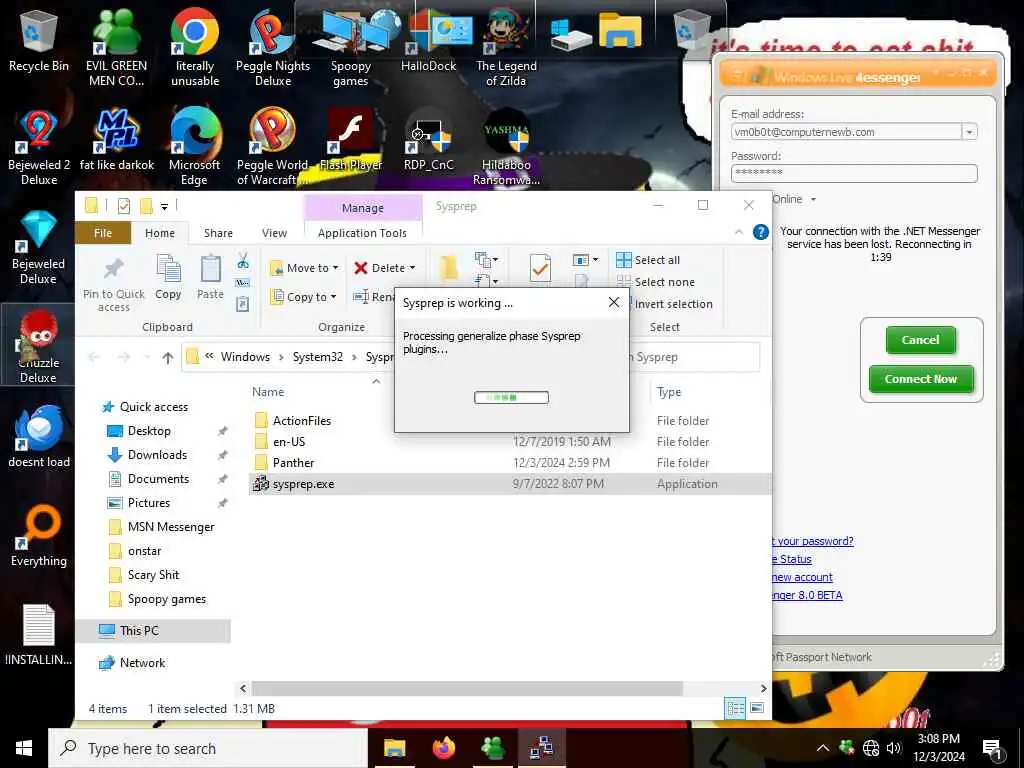Click Select all in the ribbon

tap(648, 260)
